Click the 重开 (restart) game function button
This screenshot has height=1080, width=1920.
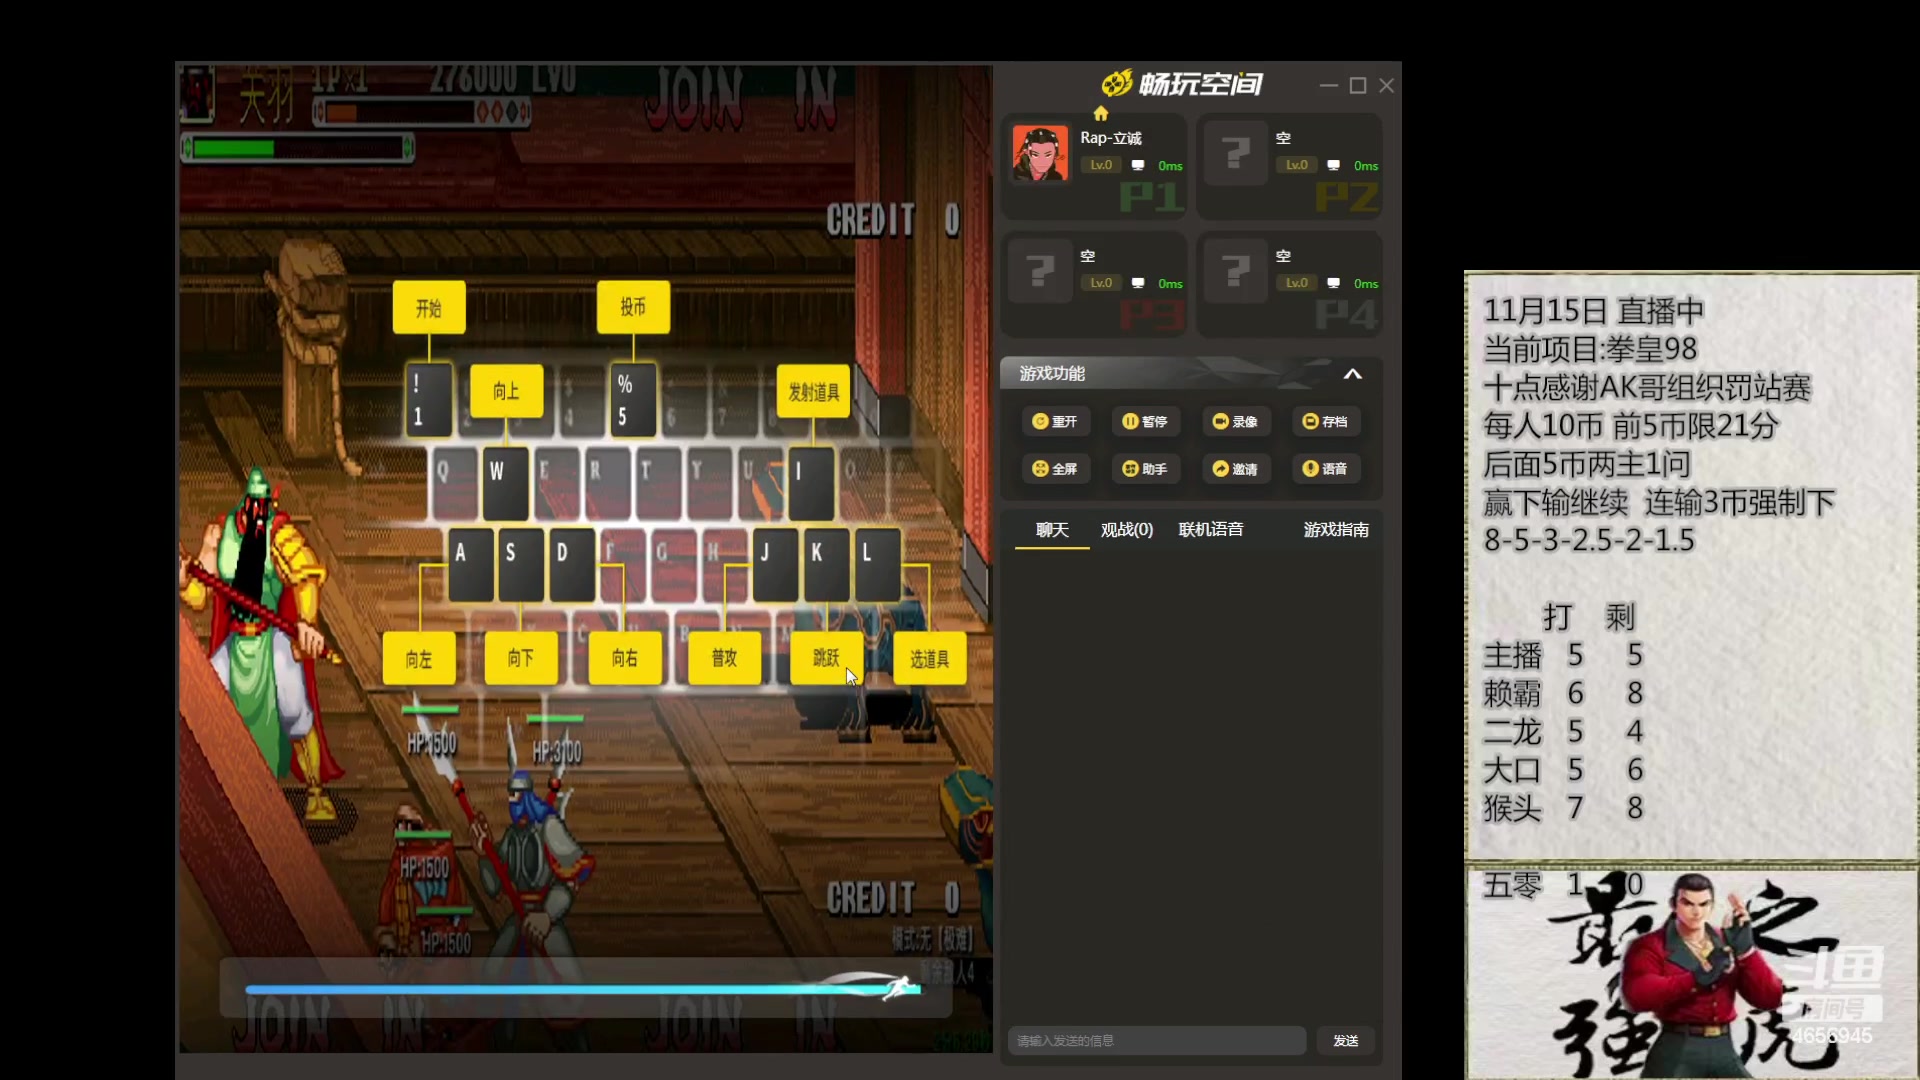coord(1055,422)
